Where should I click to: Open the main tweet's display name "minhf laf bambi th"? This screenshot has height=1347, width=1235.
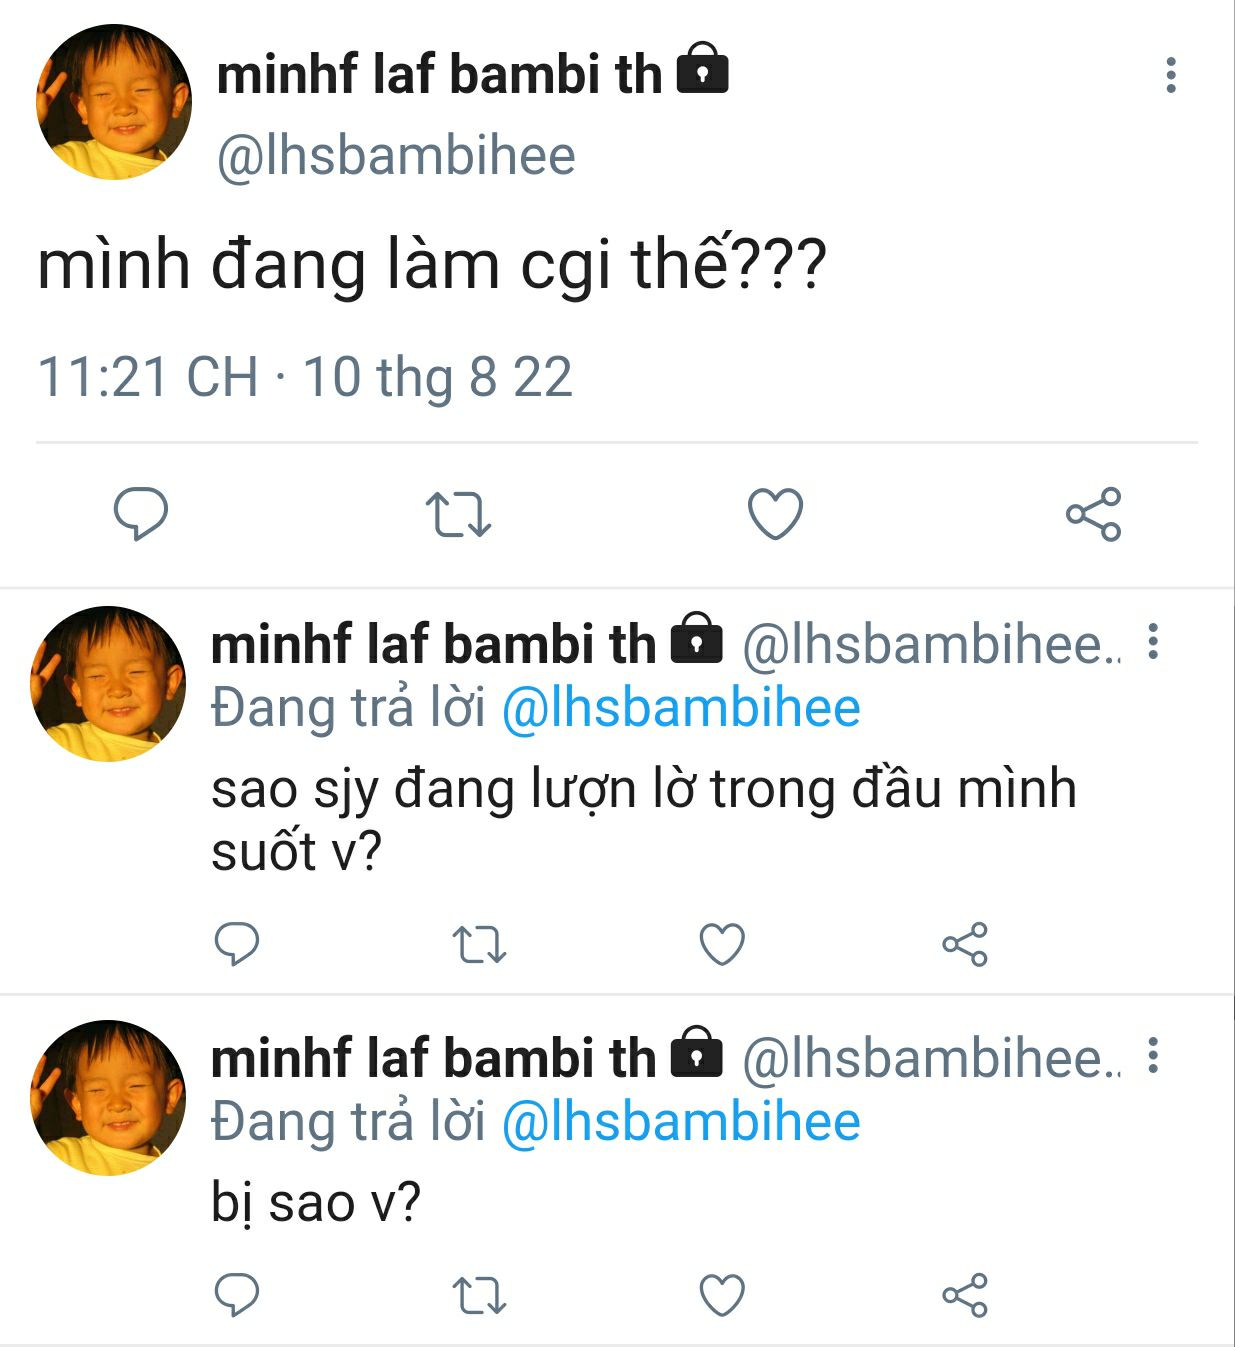[x=439, y=75]
